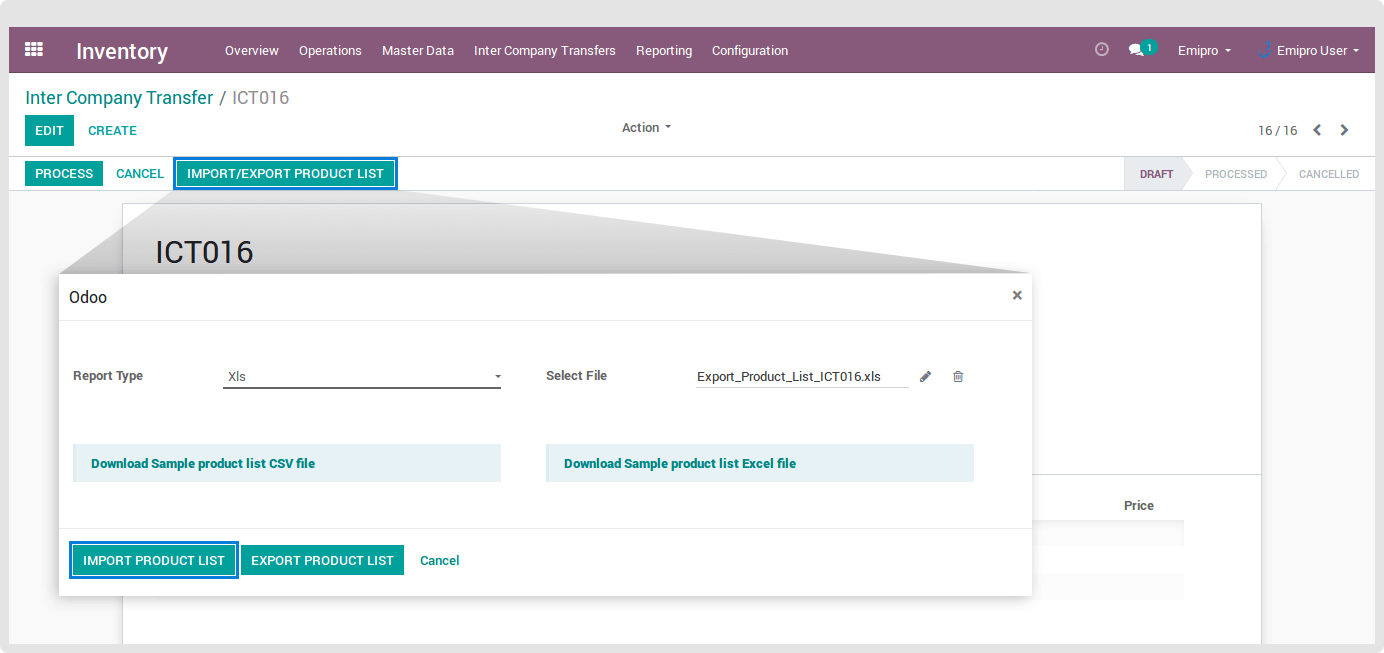Open the Action dropdown menu
This screenshot has height=653, width=1384.
tap(646, 128)
